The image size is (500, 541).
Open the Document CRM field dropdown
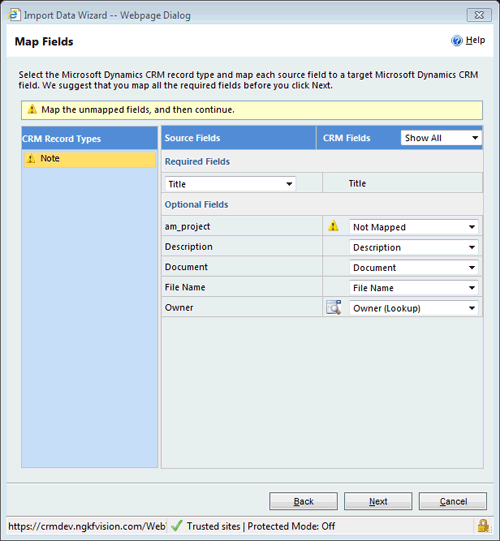coord(414,268)
